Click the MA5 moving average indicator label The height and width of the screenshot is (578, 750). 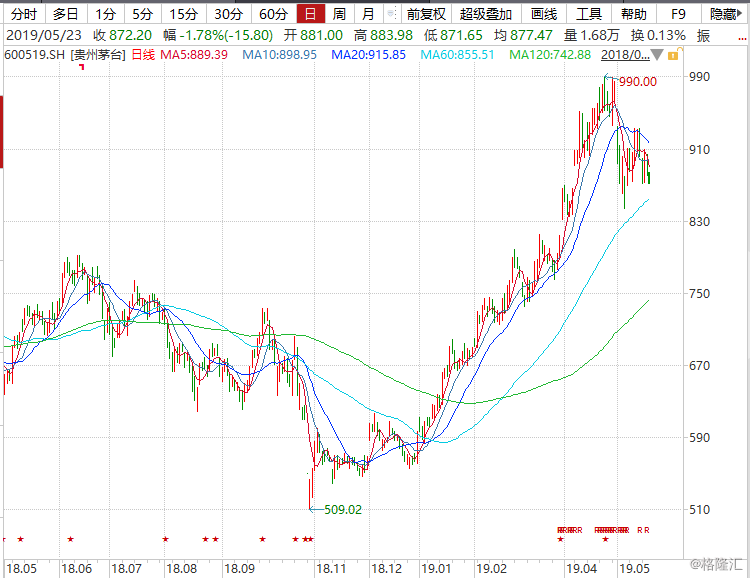point(195,54)
